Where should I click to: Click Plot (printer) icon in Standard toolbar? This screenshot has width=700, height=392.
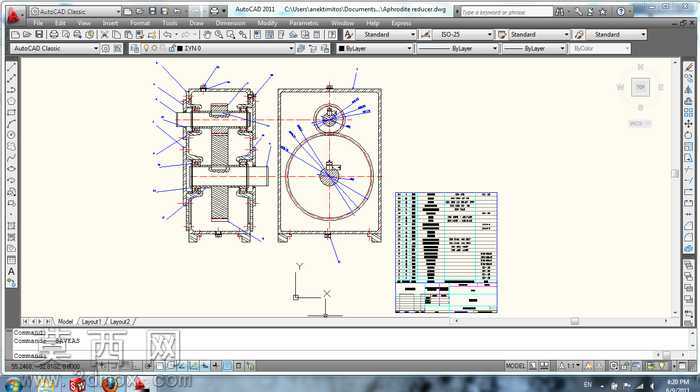pyautogui.click(x=54, y=34)
